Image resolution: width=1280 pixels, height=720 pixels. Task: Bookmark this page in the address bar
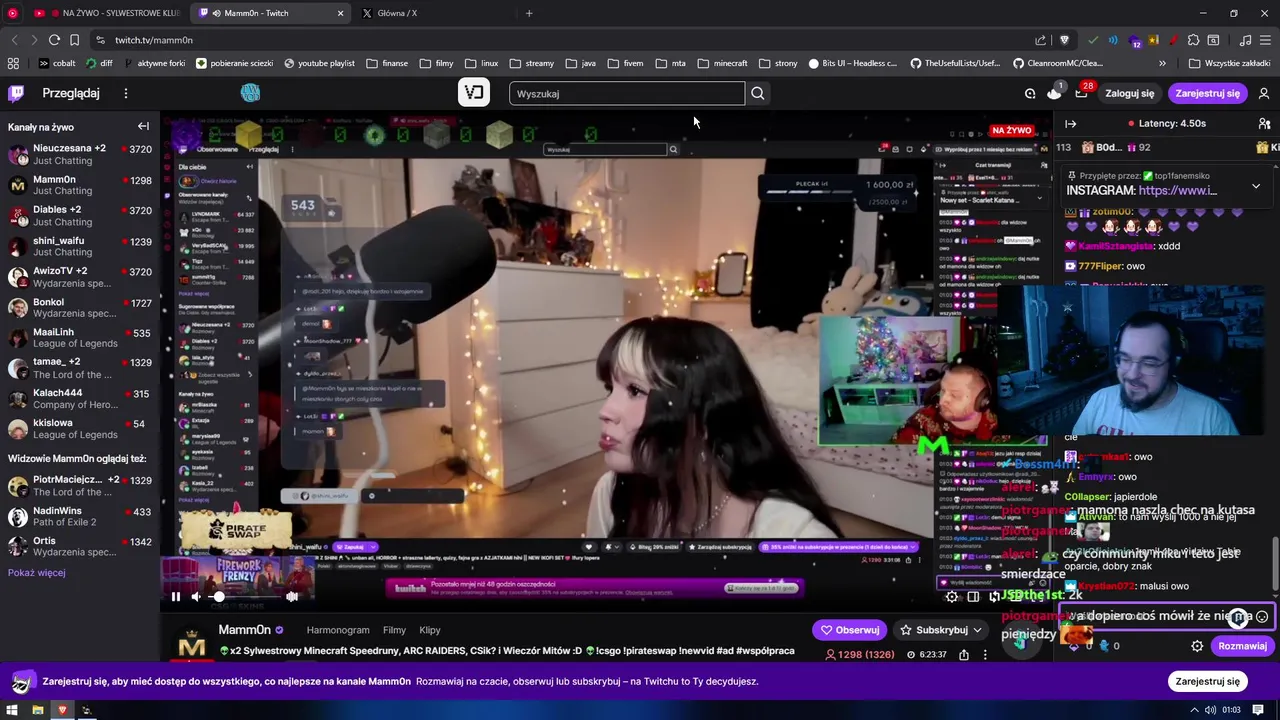point(74,40)
